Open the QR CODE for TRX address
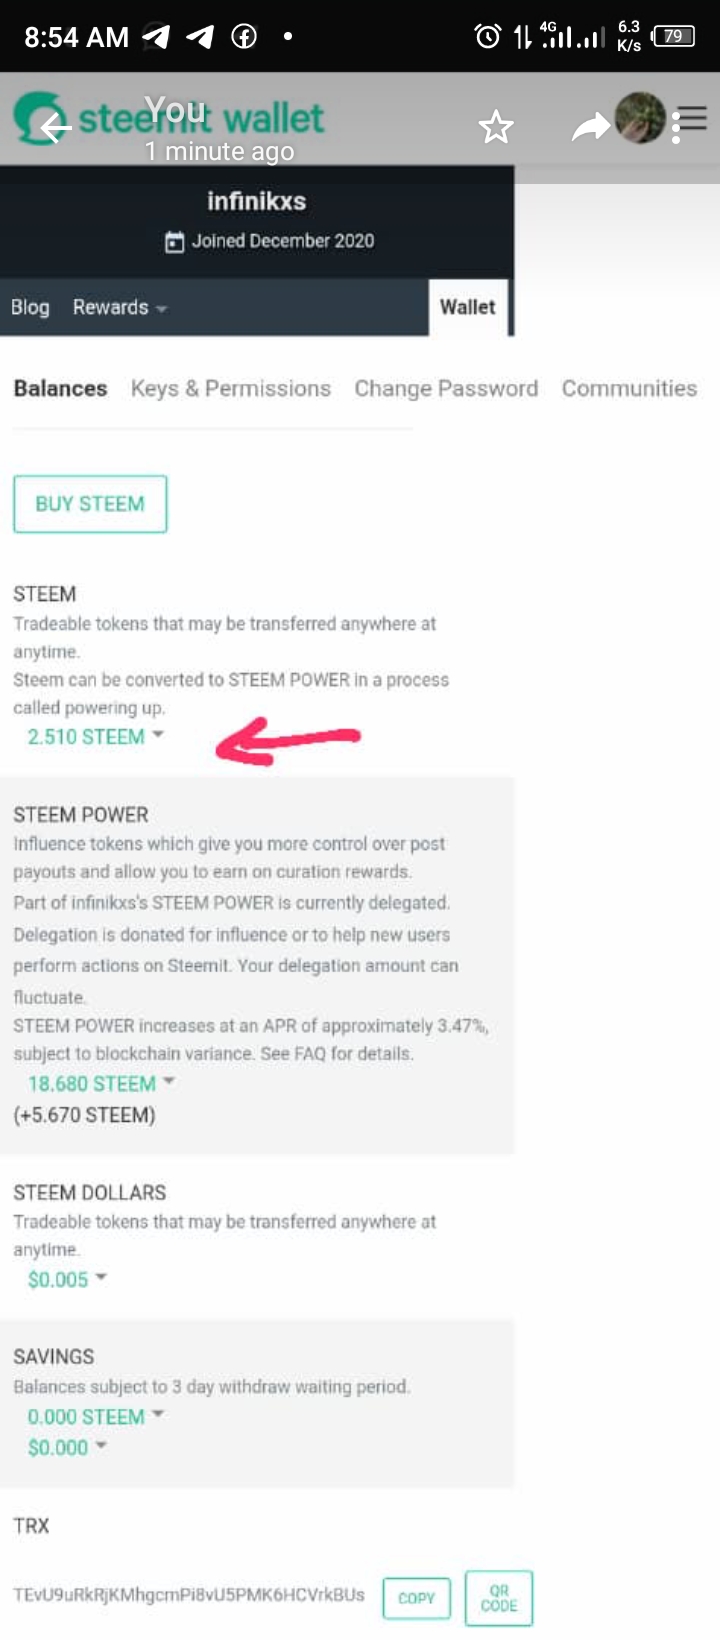This screenshot has width=720, height=1640. pyautogui.click(x=499, y=1597)
